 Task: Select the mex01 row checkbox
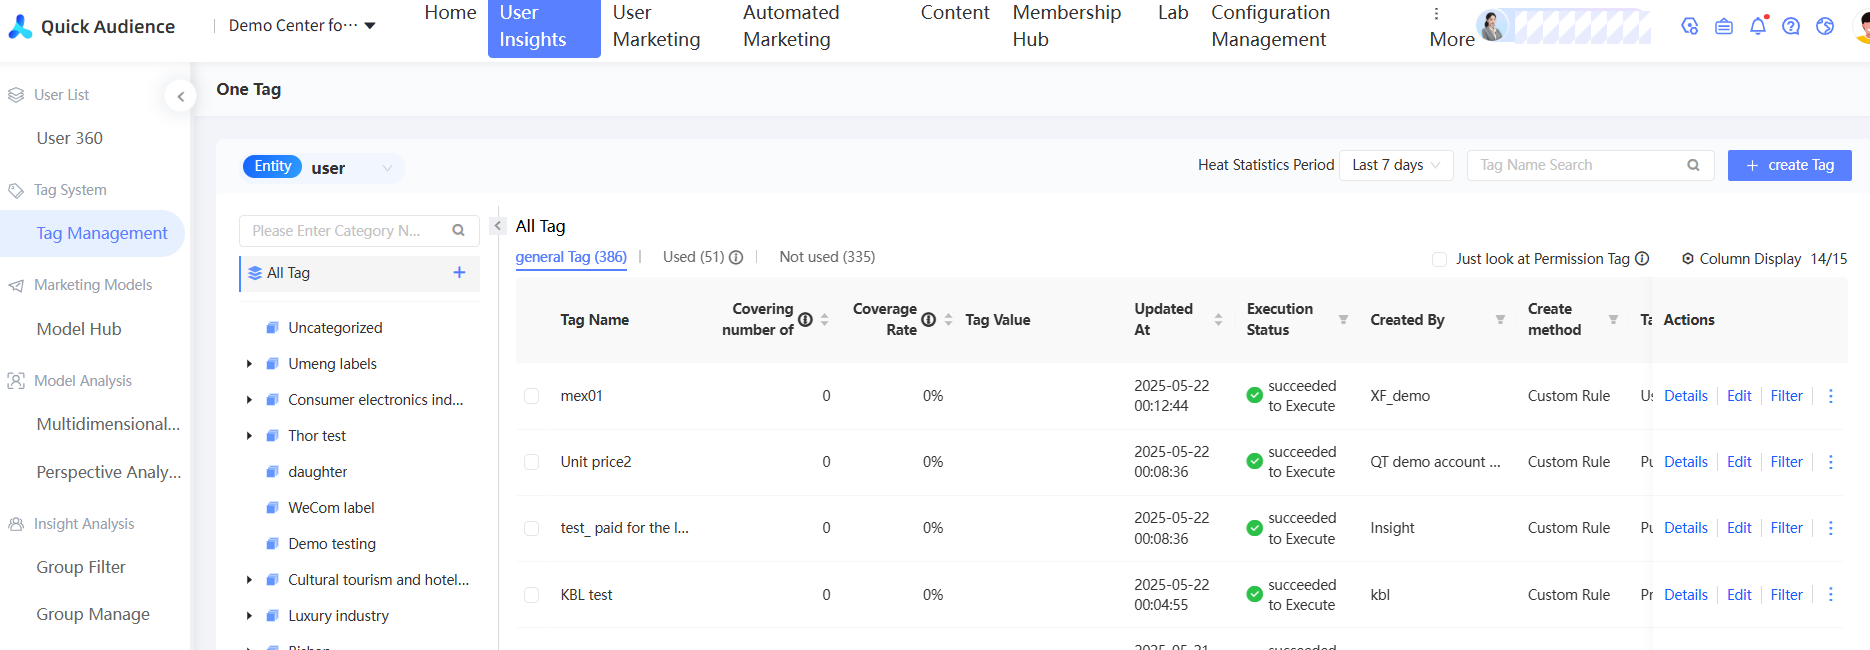click(x=532, y=396)
